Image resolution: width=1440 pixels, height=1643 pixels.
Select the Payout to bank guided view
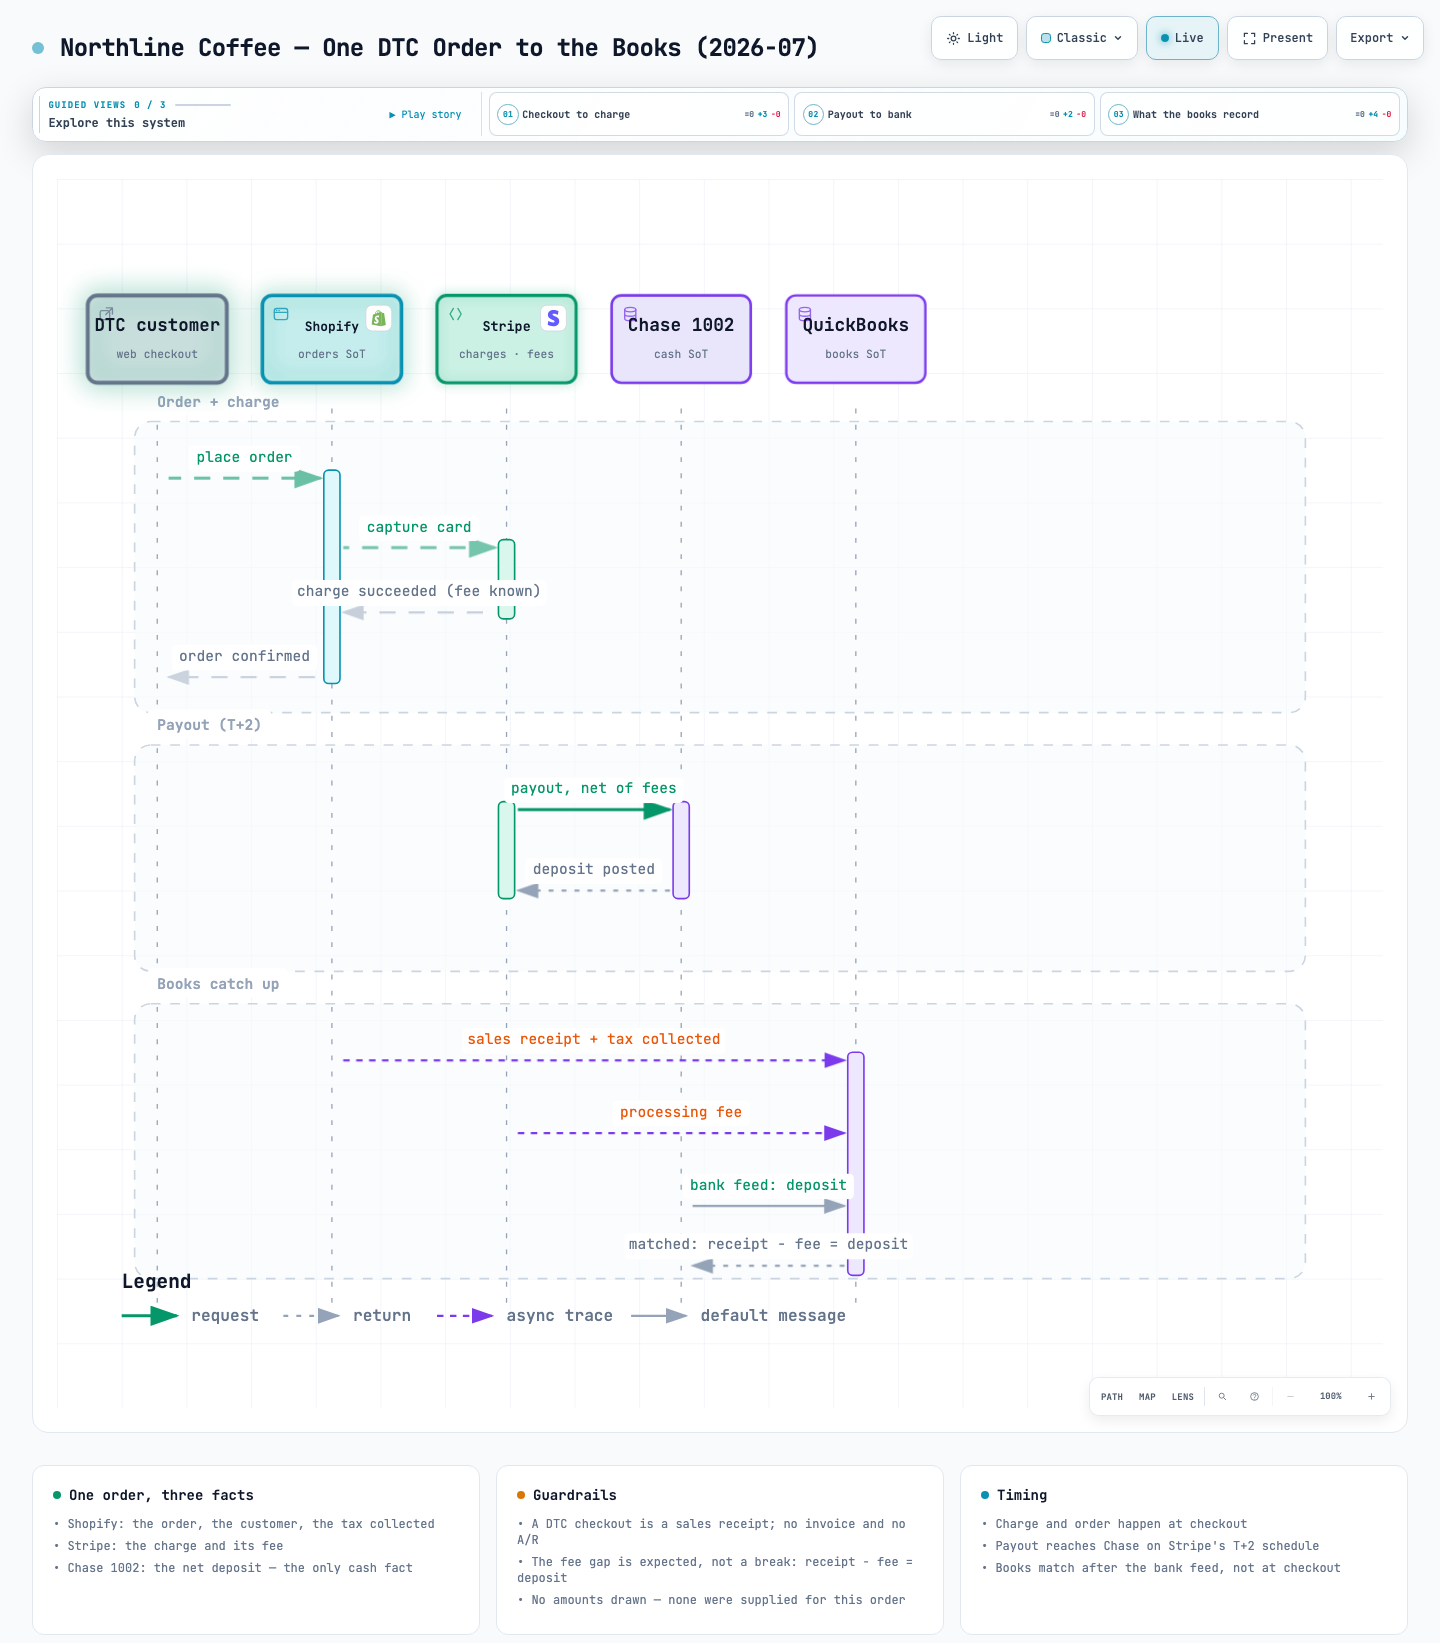click(944, 114)
